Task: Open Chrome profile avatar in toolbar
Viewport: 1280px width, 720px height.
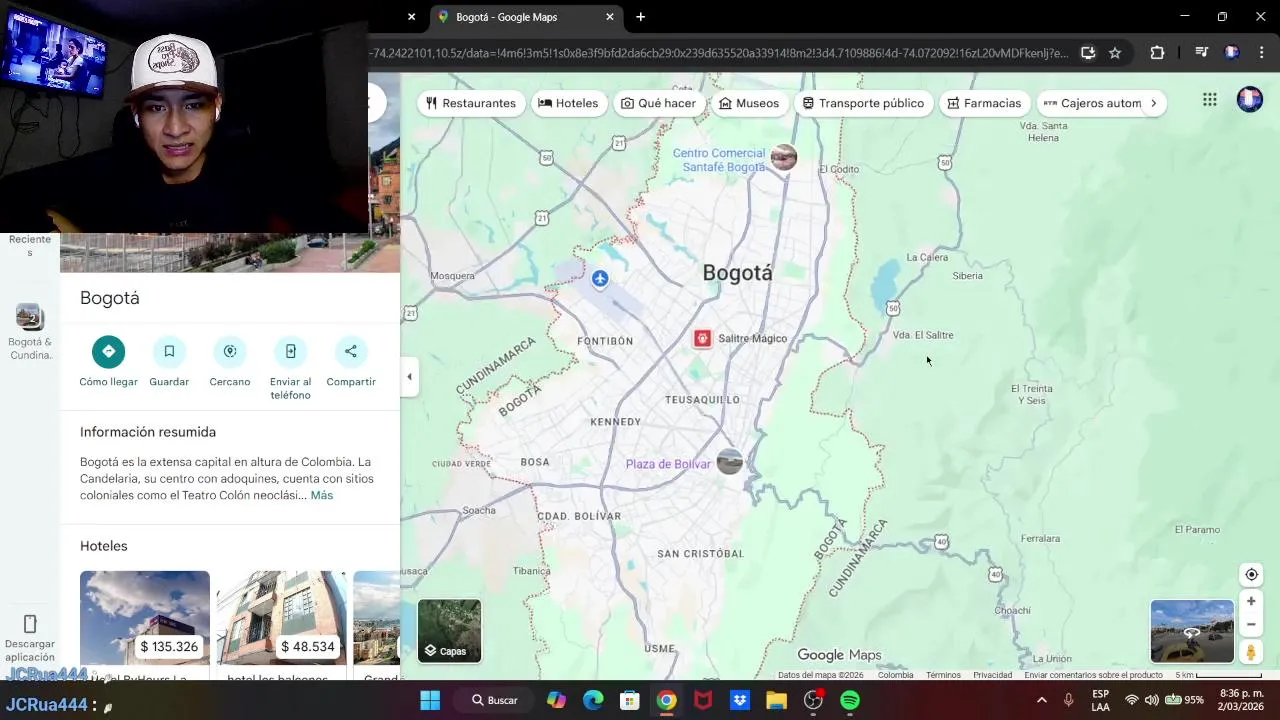Action: coord(1232,53)
